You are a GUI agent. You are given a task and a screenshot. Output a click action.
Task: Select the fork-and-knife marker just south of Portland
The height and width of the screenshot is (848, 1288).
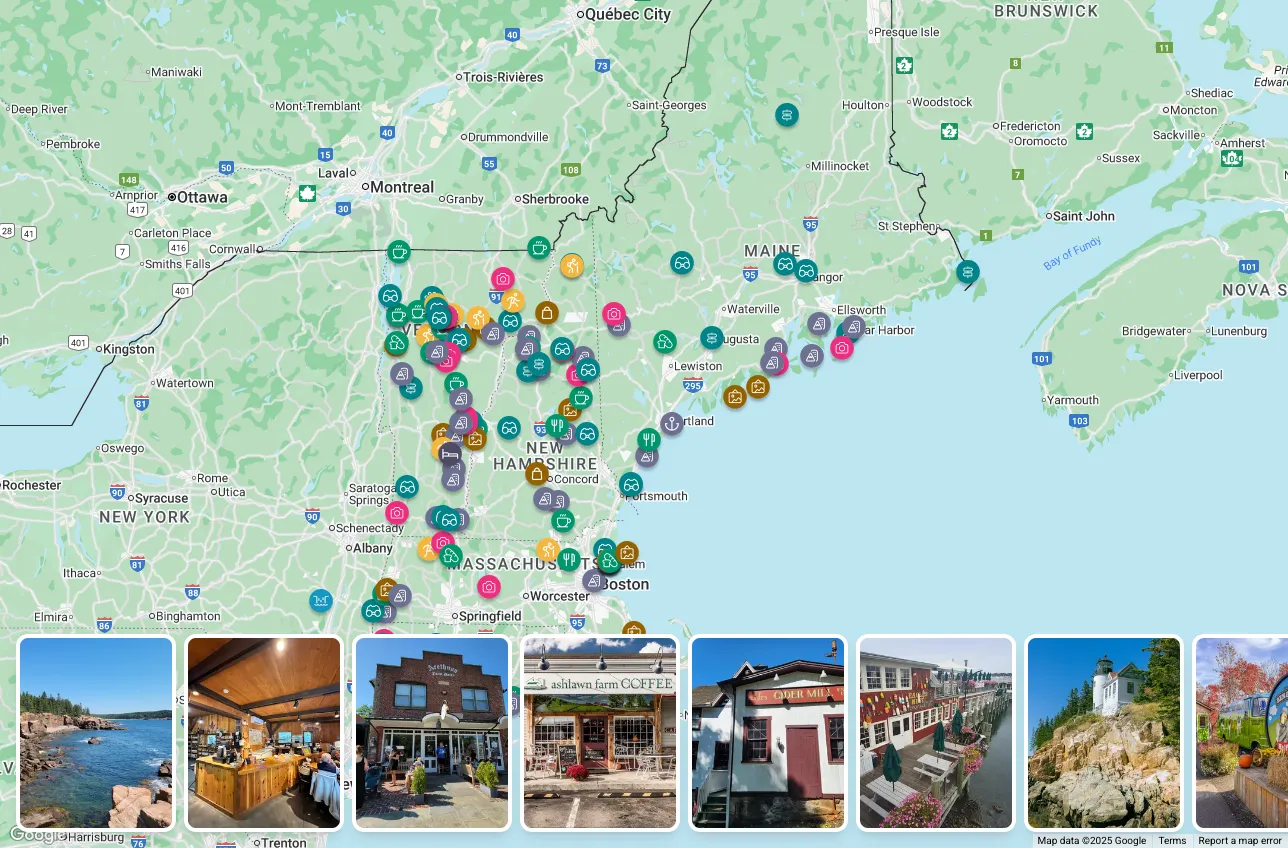tap(649, 439)
